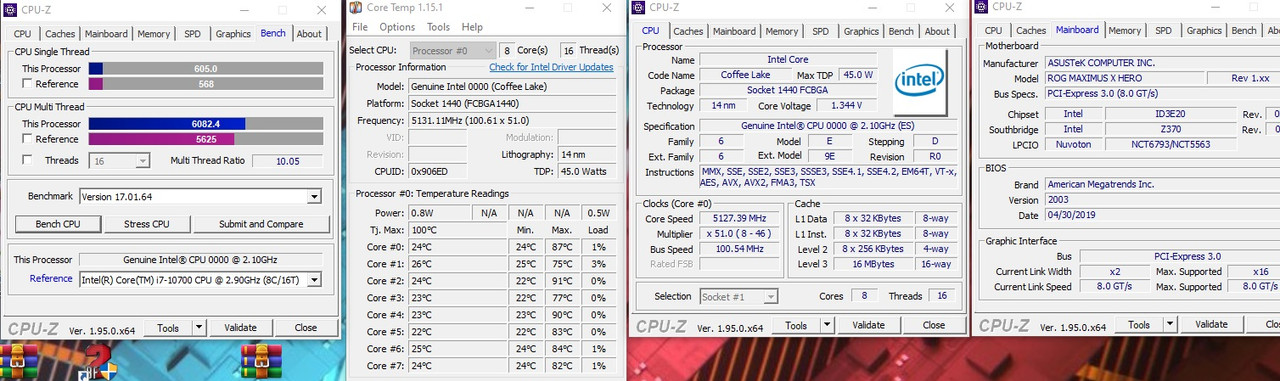Click the Stress CPU button
1280x381 pixels.
(x=146, y=224)
